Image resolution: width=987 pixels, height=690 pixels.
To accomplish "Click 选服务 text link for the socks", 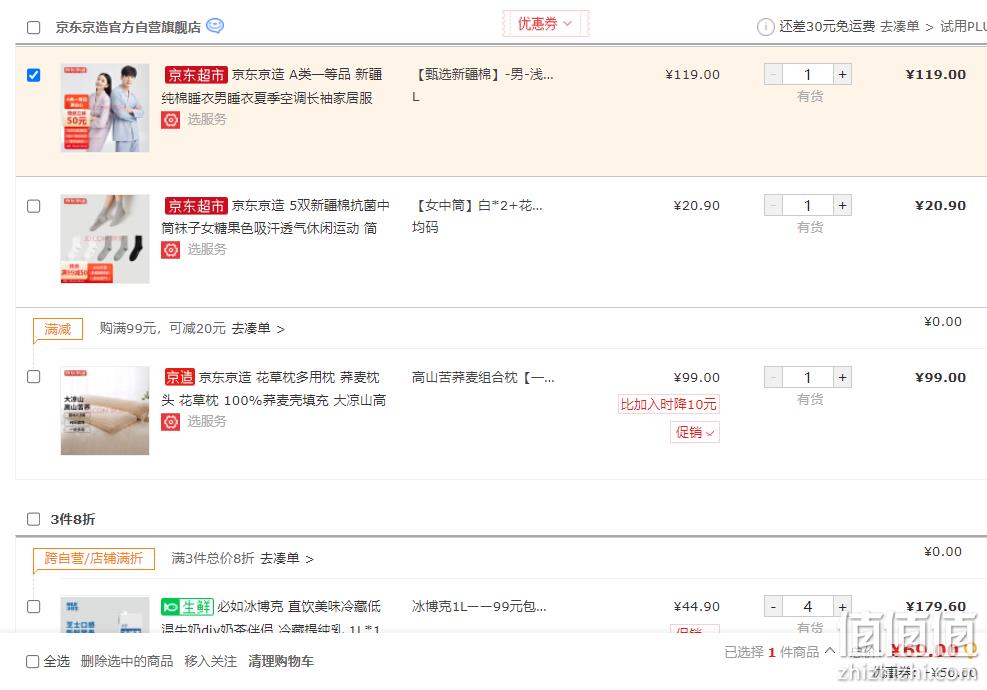I will pos(206,250).
